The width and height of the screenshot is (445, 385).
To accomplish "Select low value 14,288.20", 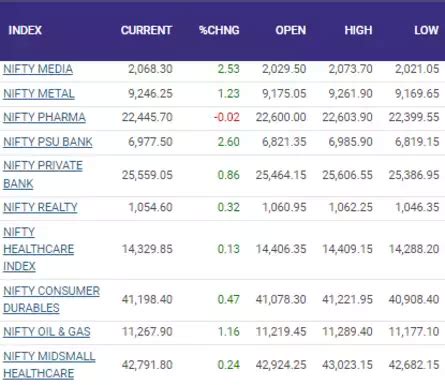I will 414,249.
